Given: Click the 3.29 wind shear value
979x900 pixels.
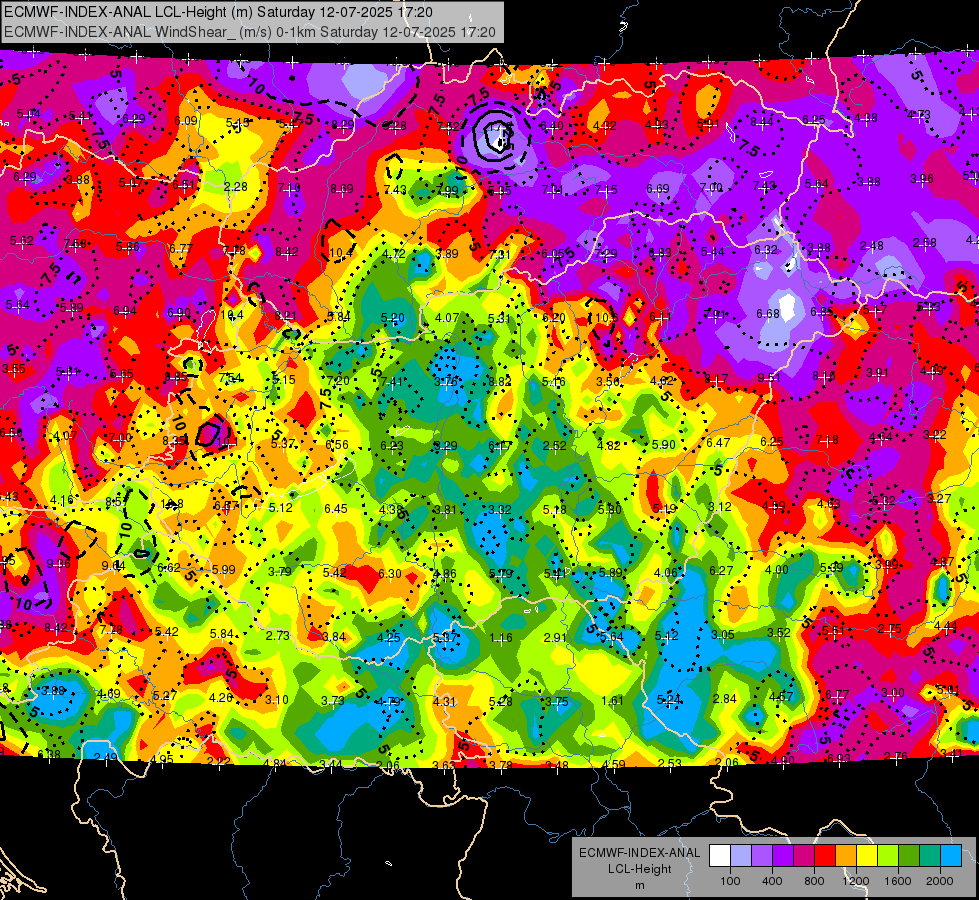Looking at the screenshot, I should [446, 446].
